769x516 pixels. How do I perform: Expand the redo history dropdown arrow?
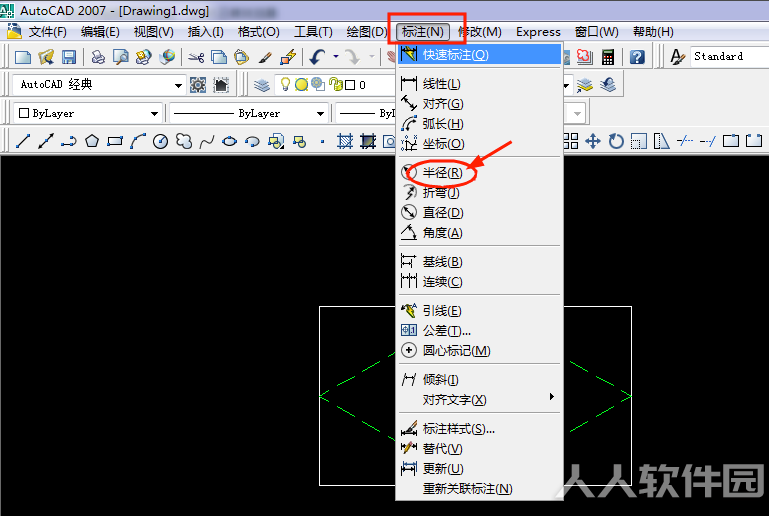coord(371,57)
